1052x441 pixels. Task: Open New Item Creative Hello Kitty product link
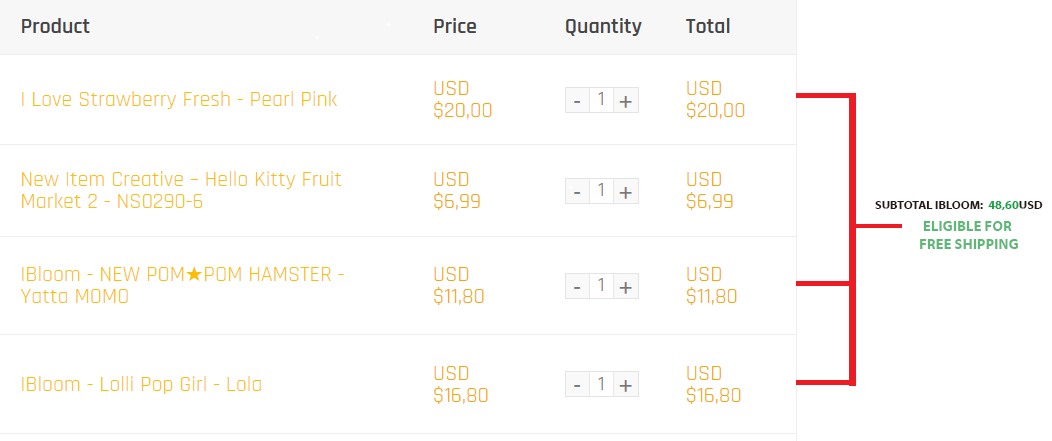point(181,190)
